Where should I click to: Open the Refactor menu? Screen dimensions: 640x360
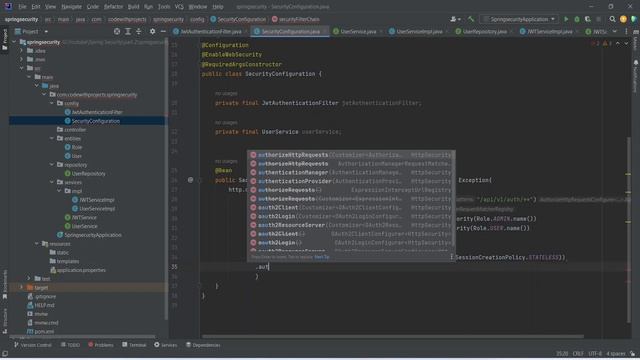click(x=113, y=7)
